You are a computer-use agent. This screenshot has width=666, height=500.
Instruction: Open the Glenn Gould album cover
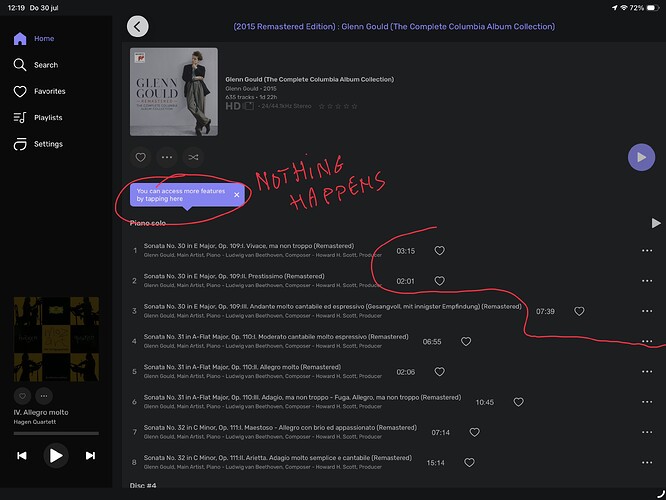coord(174,92)
